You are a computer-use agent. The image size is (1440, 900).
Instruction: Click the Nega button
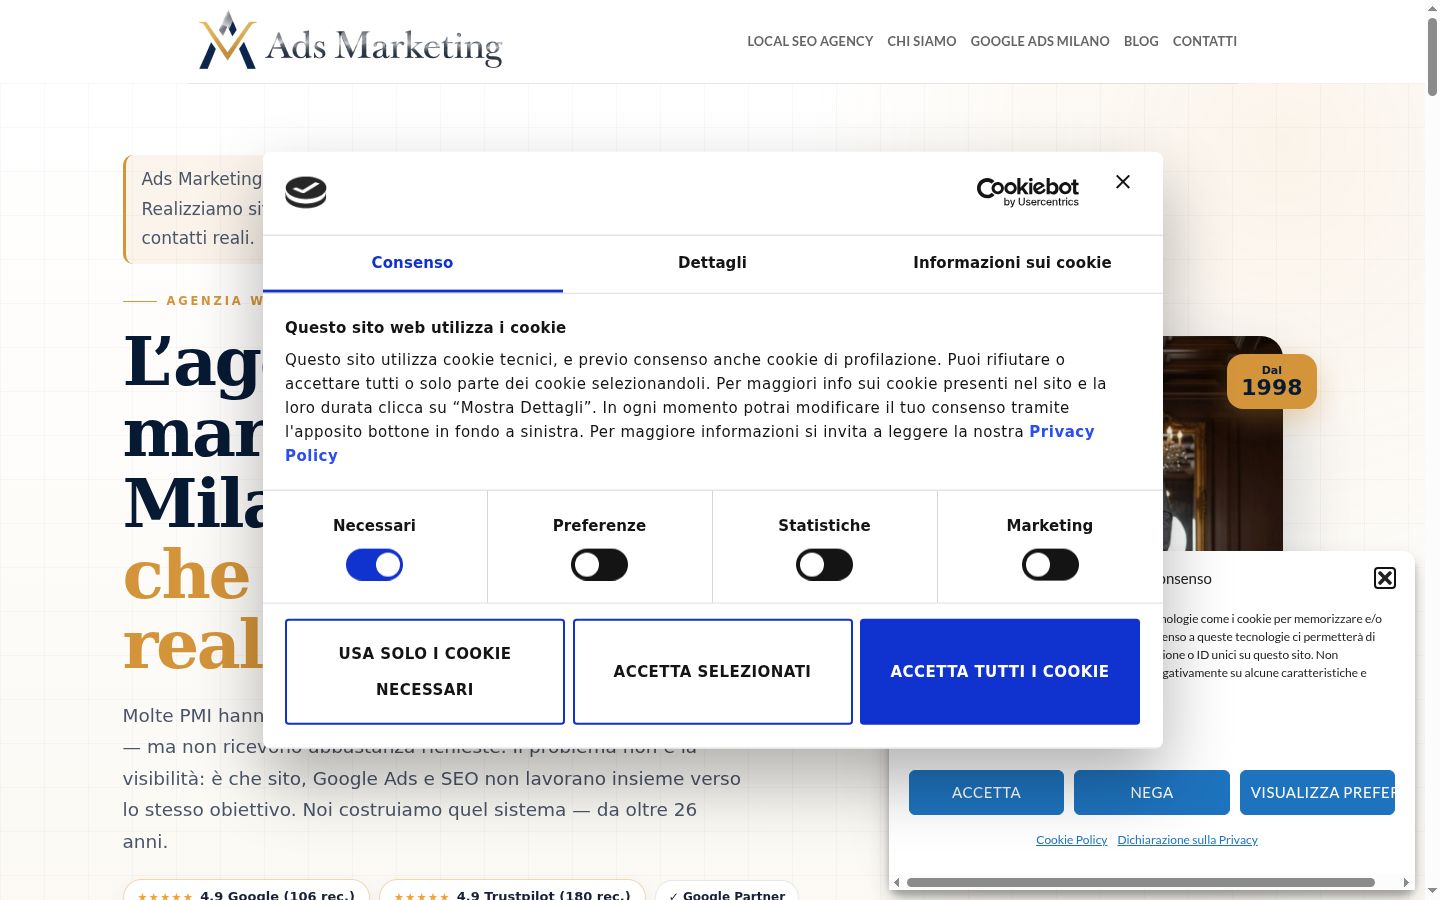(x=1152, y=792)
